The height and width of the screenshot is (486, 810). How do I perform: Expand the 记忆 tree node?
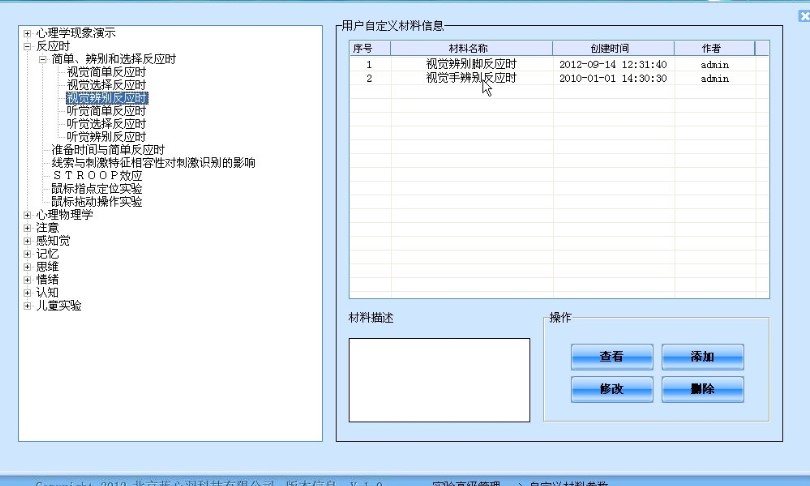27,254
